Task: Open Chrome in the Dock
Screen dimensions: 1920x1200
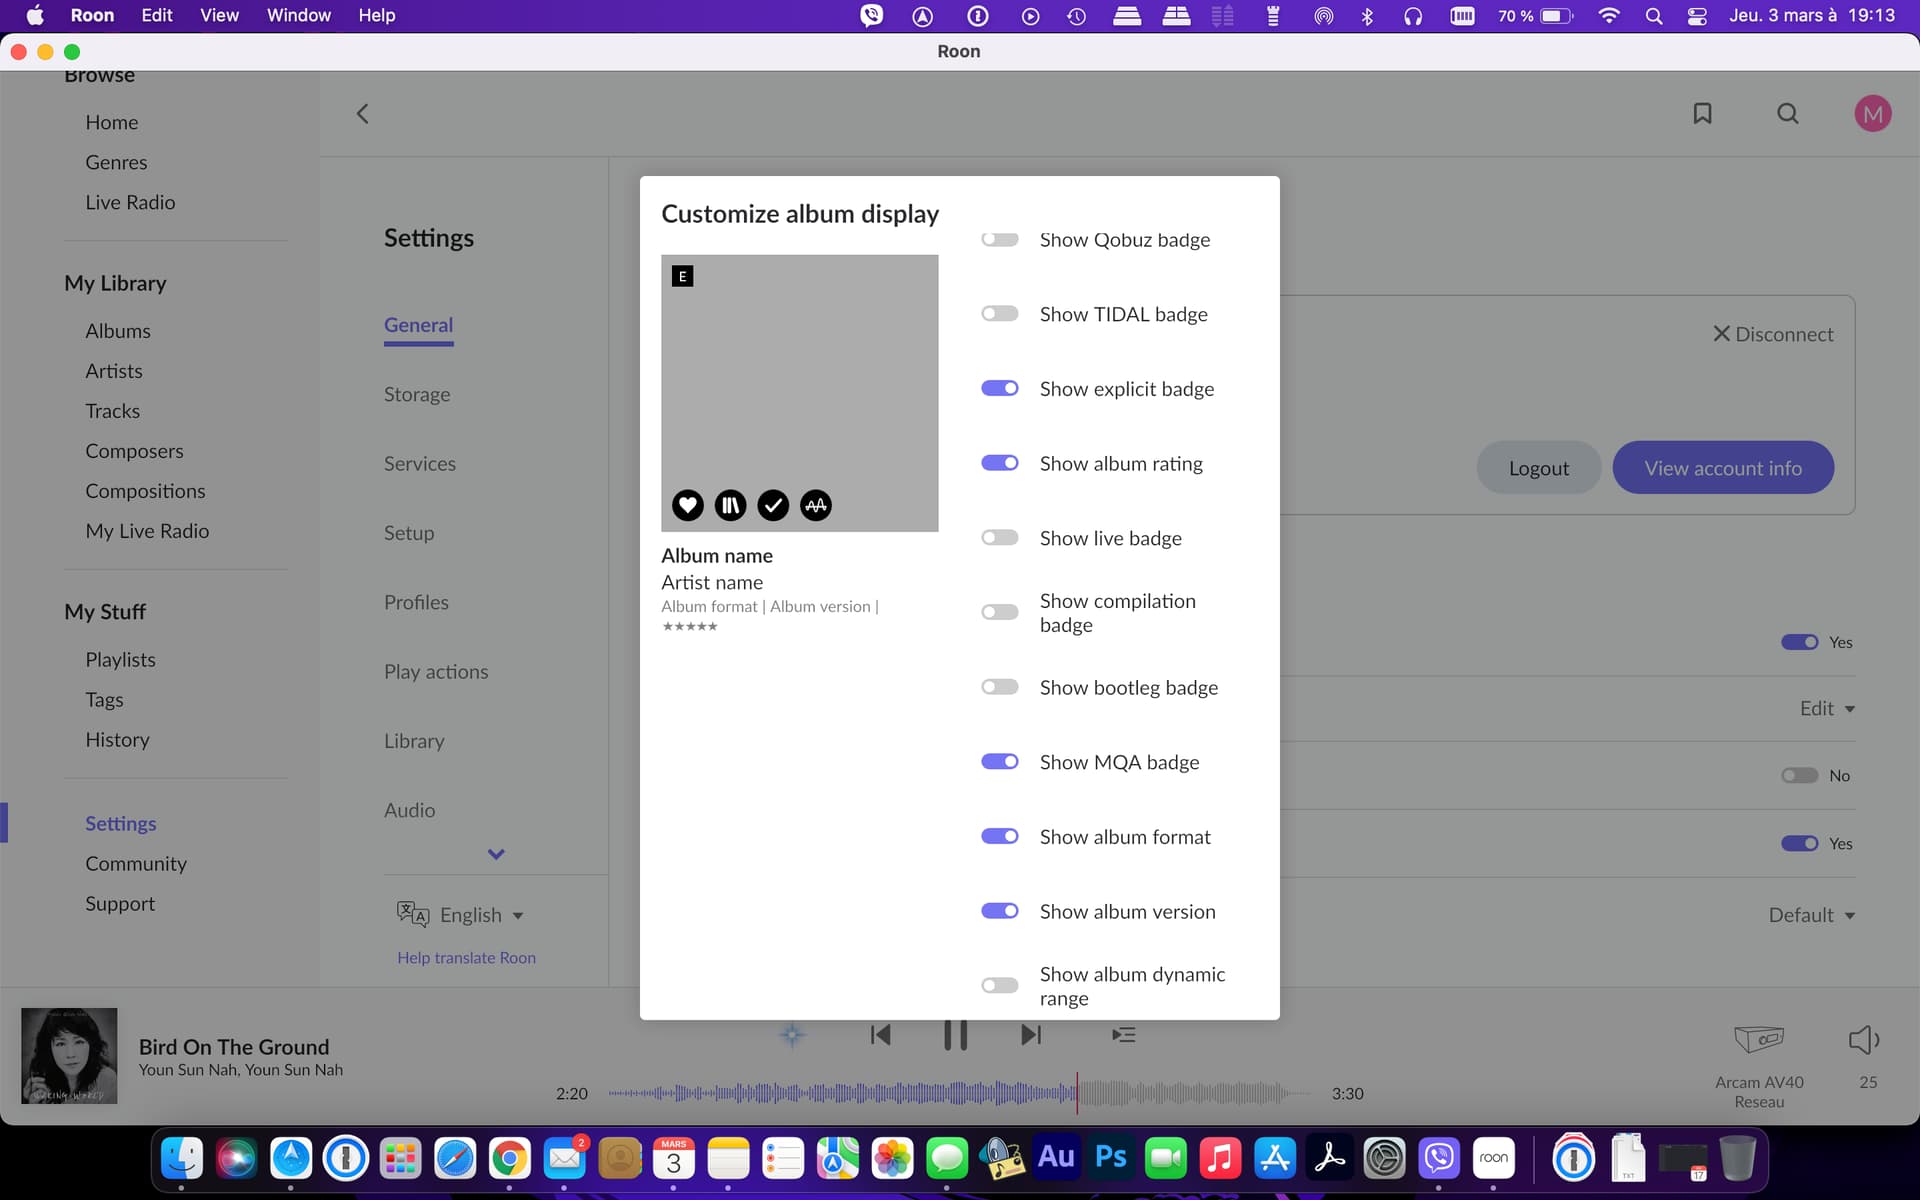Action: click(510, 1158)
